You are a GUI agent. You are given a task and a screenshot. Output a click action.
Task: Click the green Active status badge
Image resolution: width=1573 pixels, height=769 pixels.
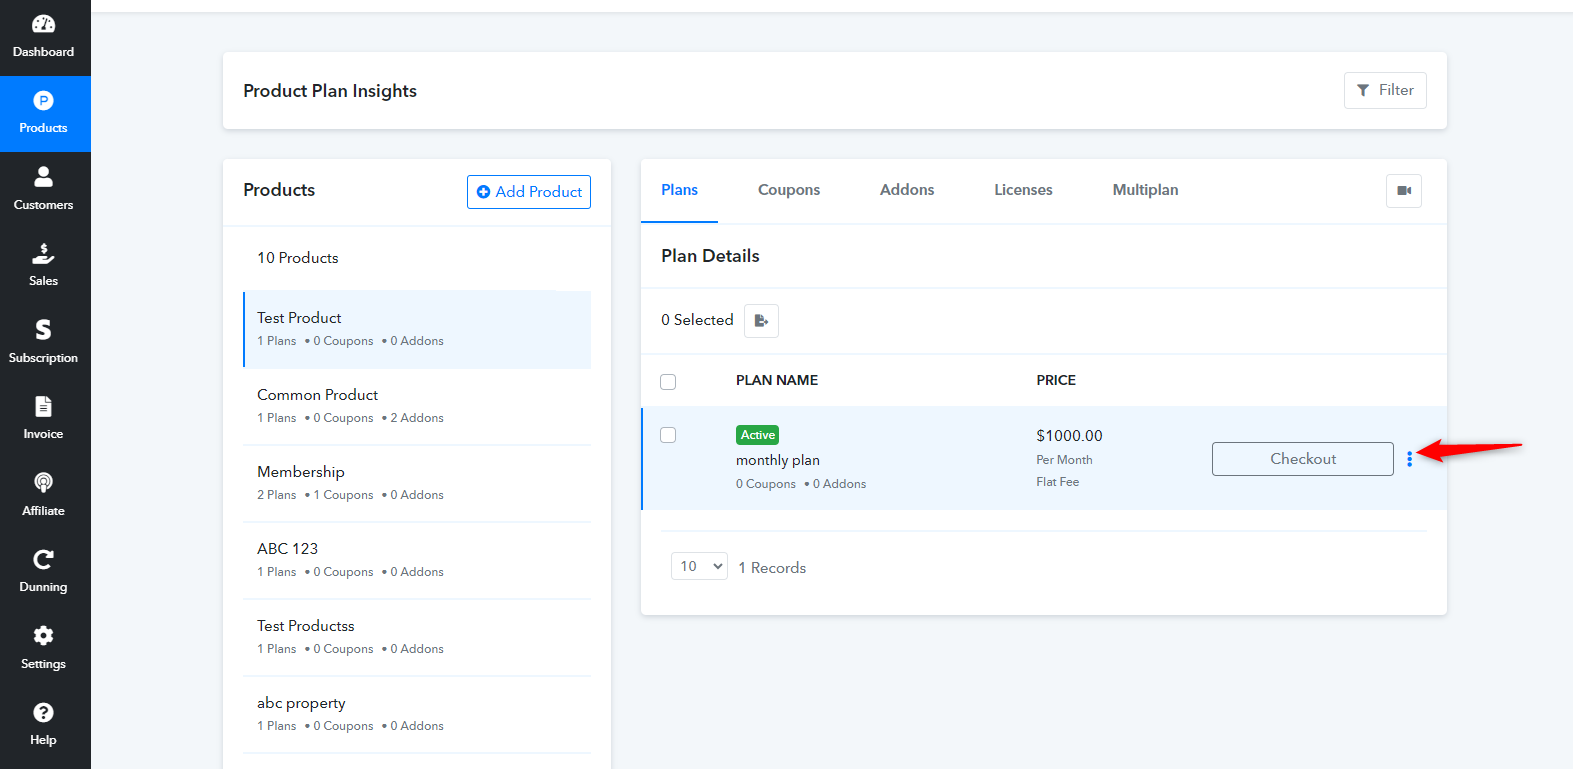tap(758, 435)
